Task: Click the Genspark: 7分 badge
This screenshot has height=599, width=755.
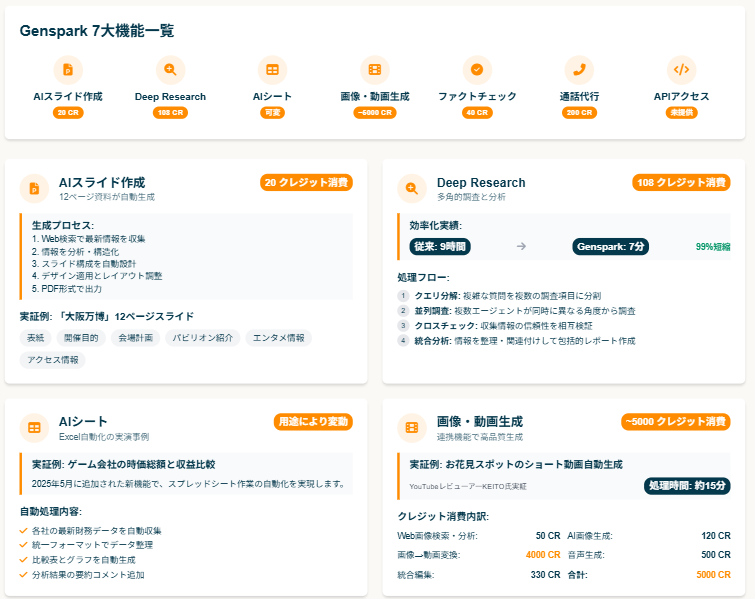Action: click(x=611, y=247)
